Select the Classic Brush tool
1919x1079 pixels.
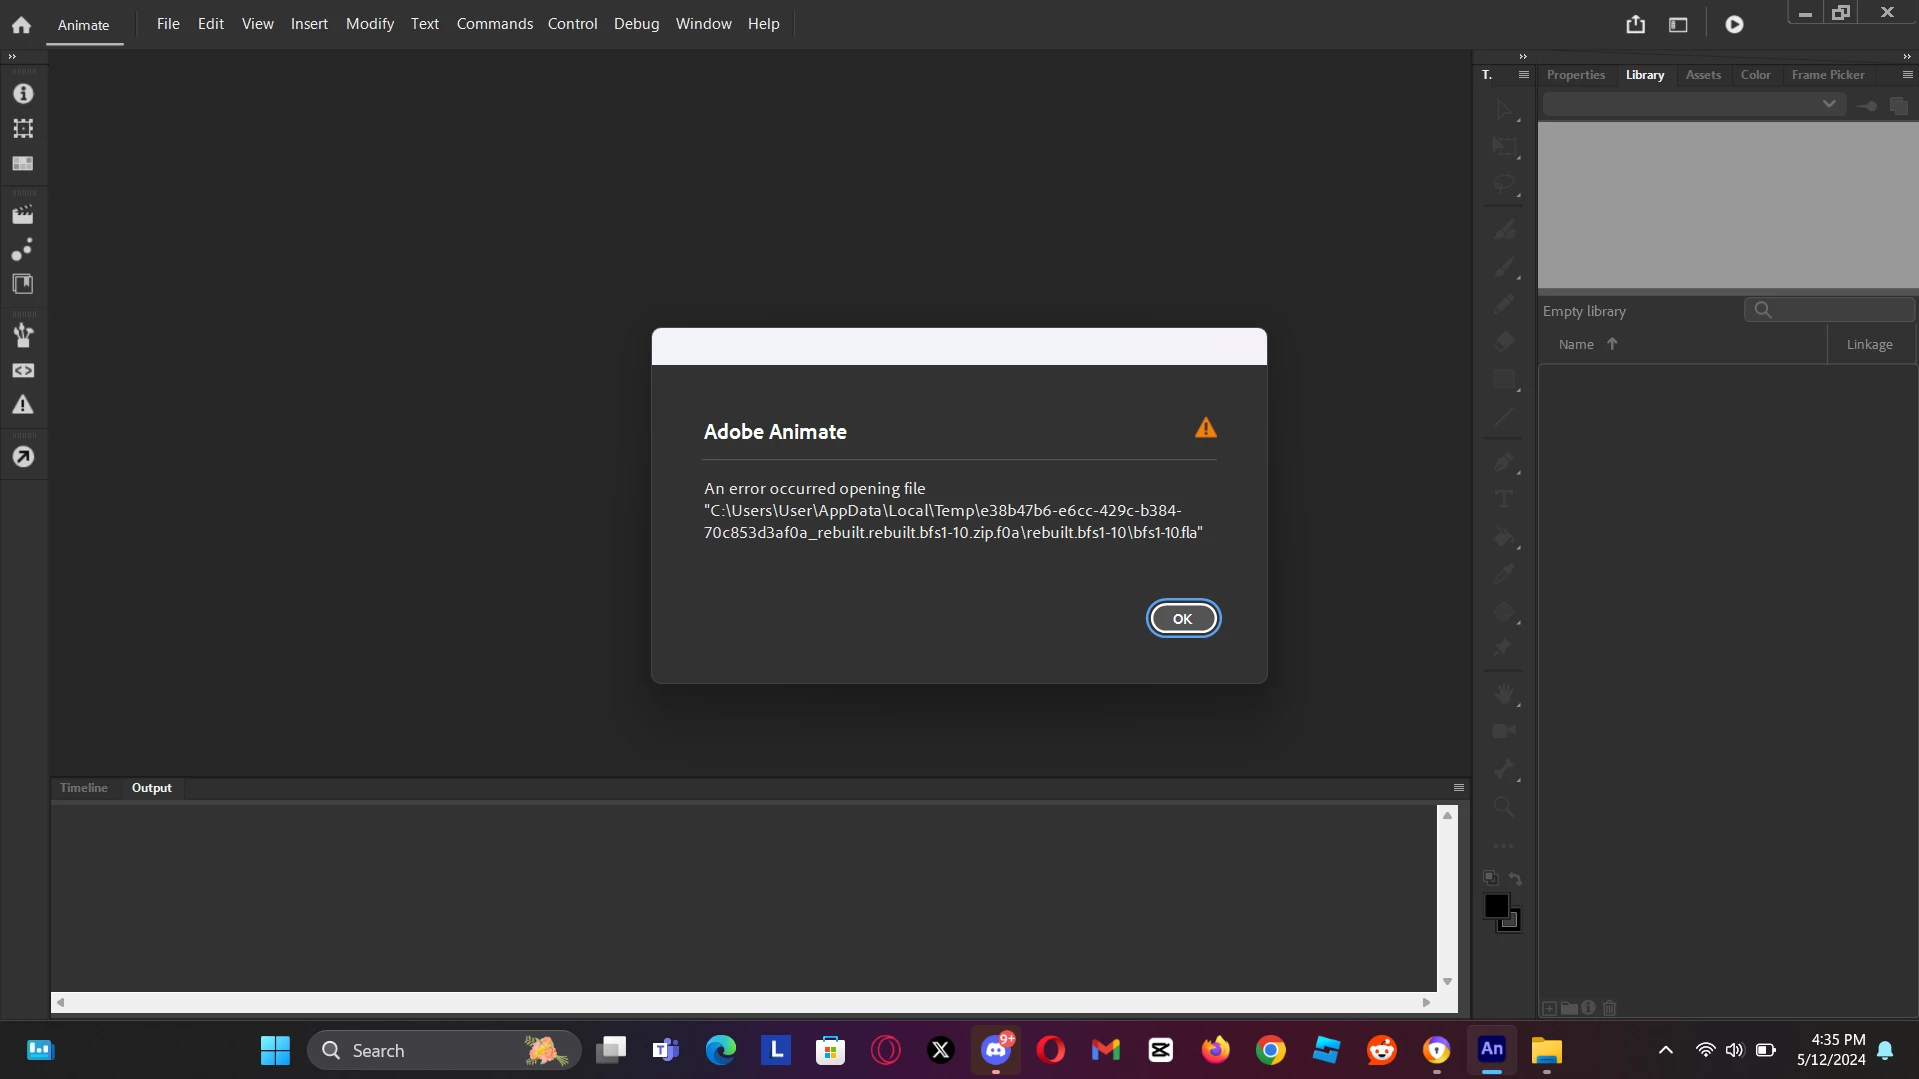1504,267
